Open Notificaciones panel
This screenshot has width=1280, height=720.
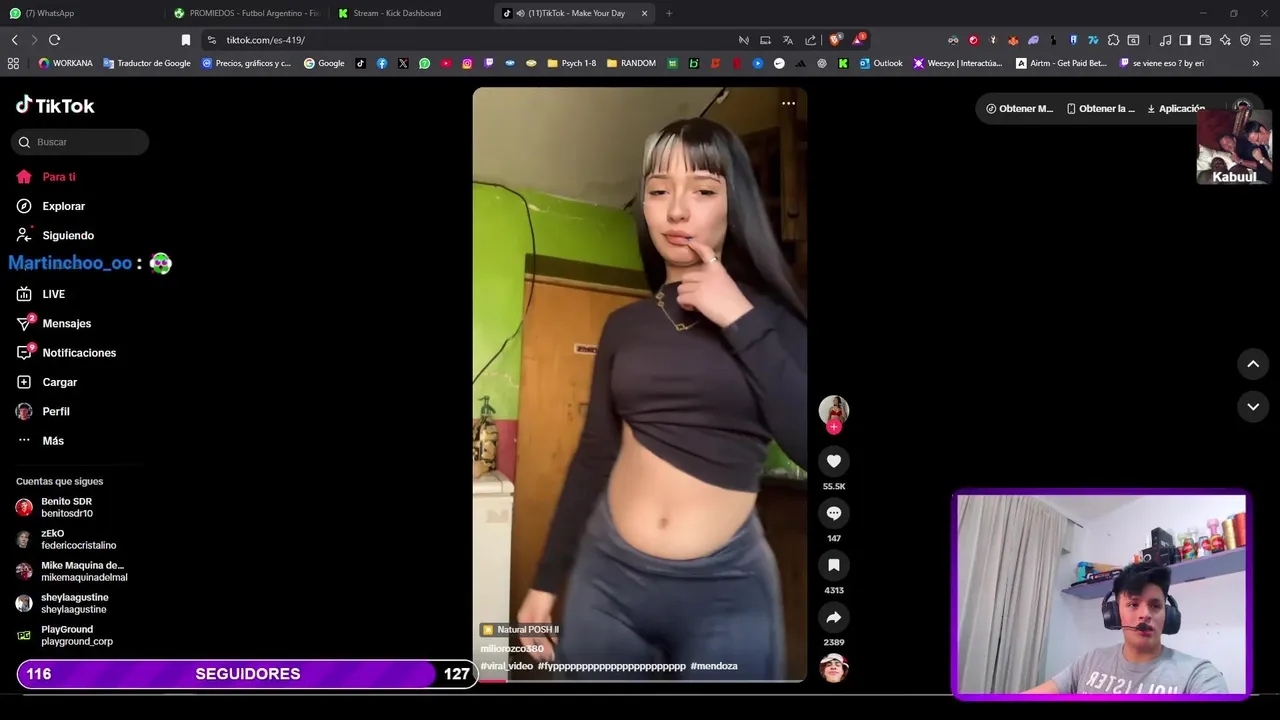[66, 352]
